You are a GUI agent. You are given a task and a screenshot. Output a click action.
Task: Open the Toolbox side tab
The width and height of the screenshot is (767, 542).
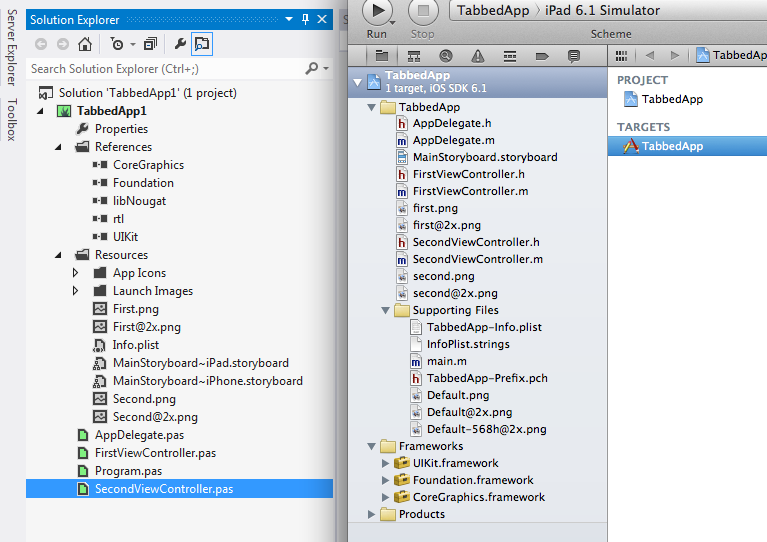(12, 120)
